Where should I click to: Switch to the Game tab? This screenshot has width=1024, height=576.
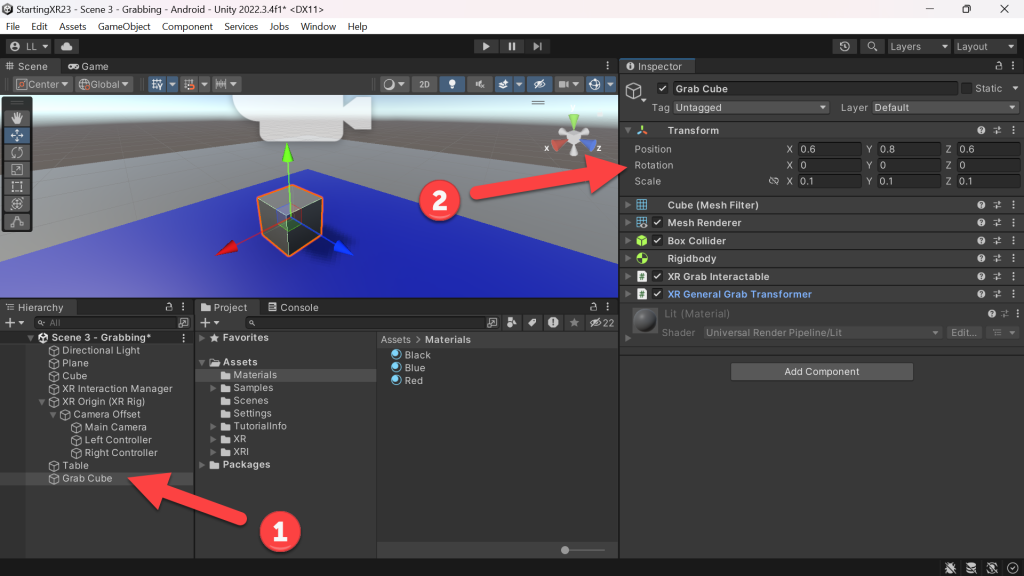click(88, 67)
